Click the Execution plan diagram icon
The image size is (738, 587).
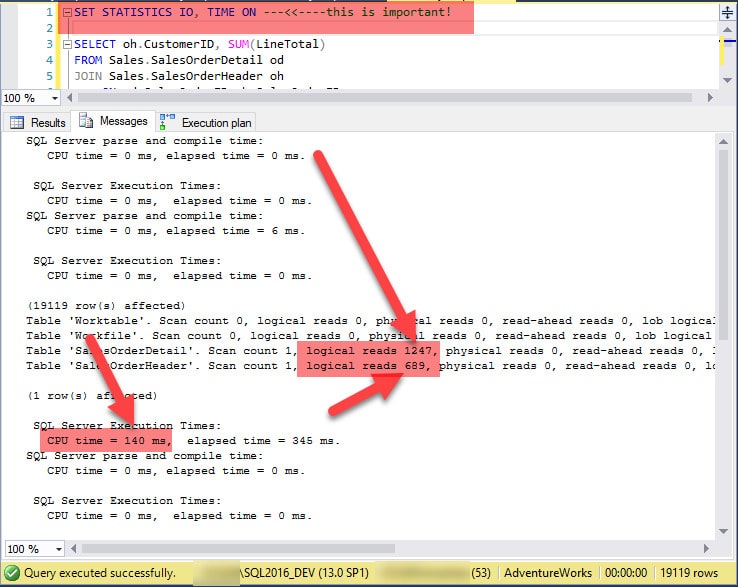[167, 121]
